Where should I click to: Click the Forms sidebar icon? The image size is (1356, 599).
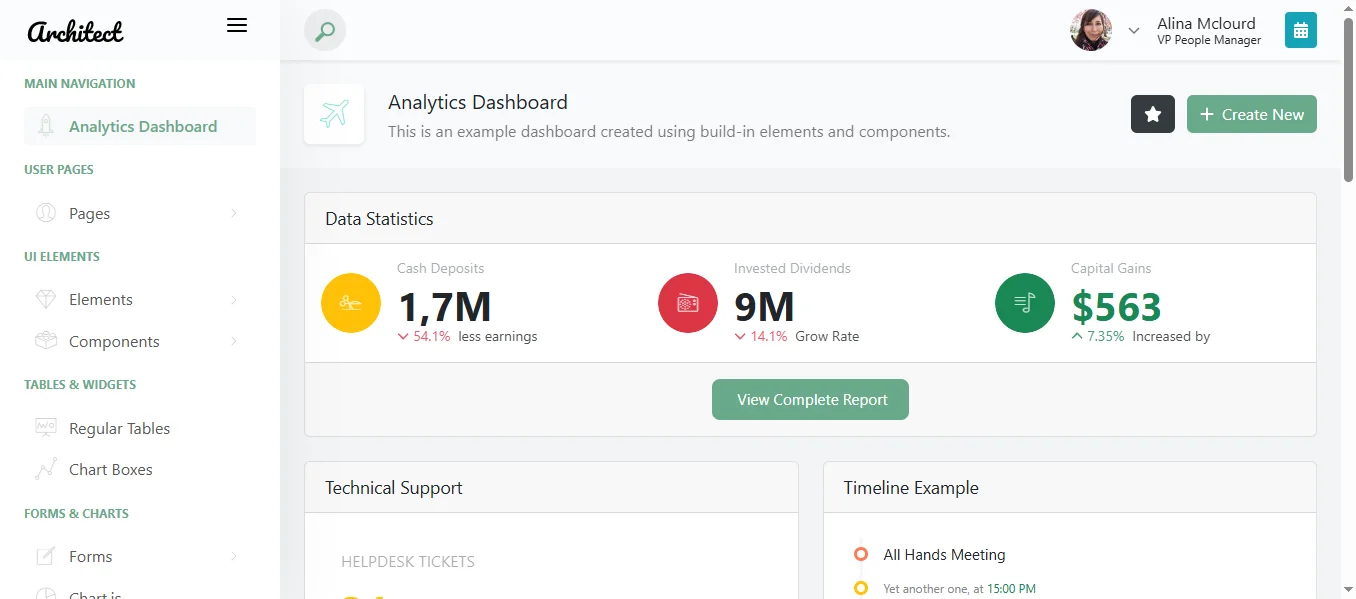coord(44,555)
